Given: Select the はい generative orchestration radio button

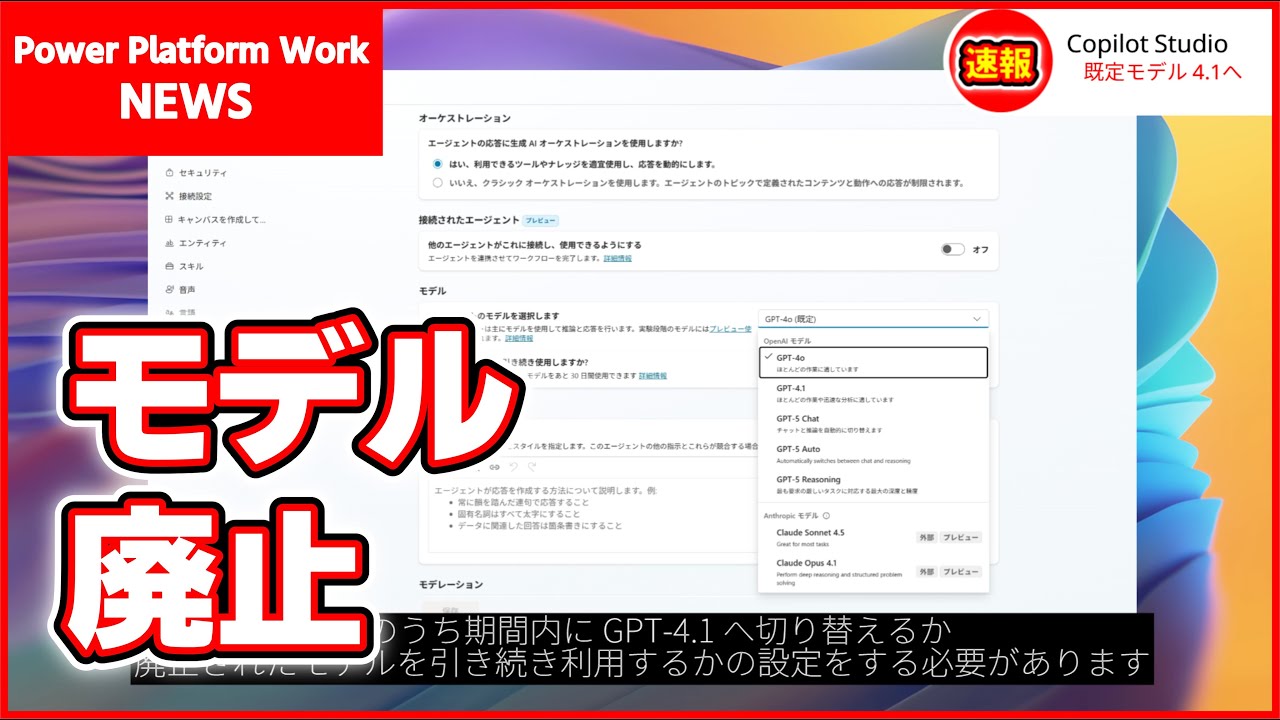Looking at the screenshot, I should 437,164.
